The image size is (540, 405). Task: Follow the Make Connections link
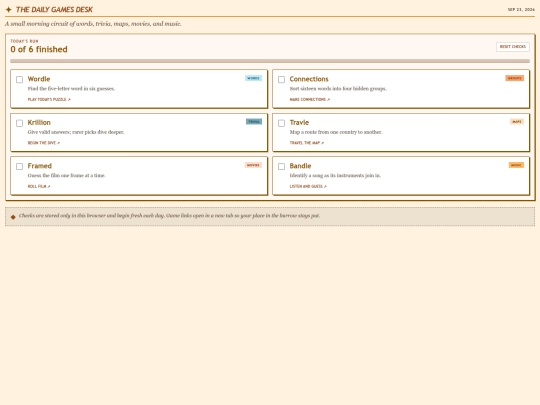[x=310, y=99]
